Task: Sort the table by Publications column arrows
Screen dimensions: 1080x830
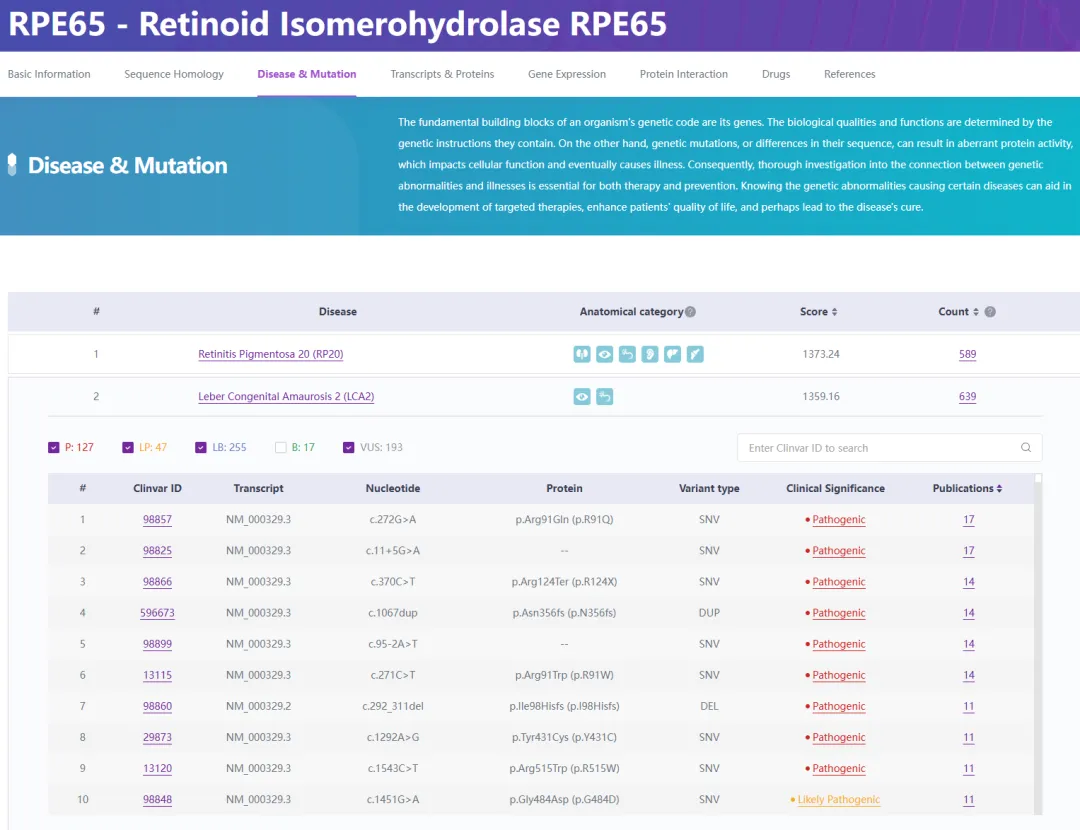Action: [x=999, y=489]
